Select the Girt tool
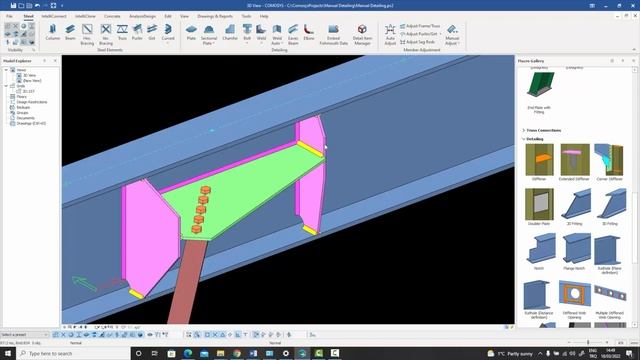640x360 pixels. (152, 32)
